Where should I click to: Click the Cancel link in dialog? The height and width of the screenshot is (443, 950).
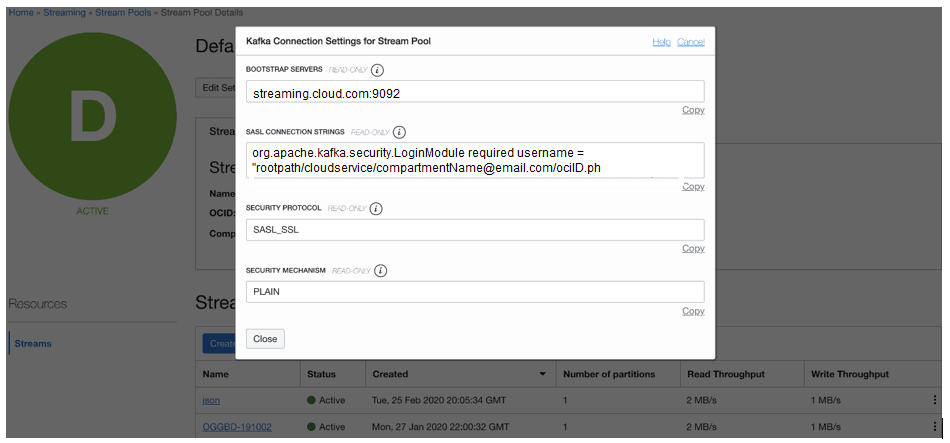691,42
